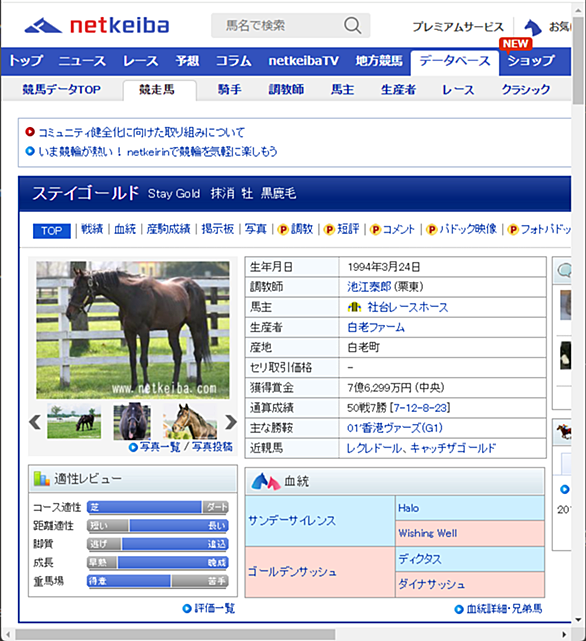586x641 pixels.
Task: Click the P icon beside フォトパドック
Action: tap(513, 230)
